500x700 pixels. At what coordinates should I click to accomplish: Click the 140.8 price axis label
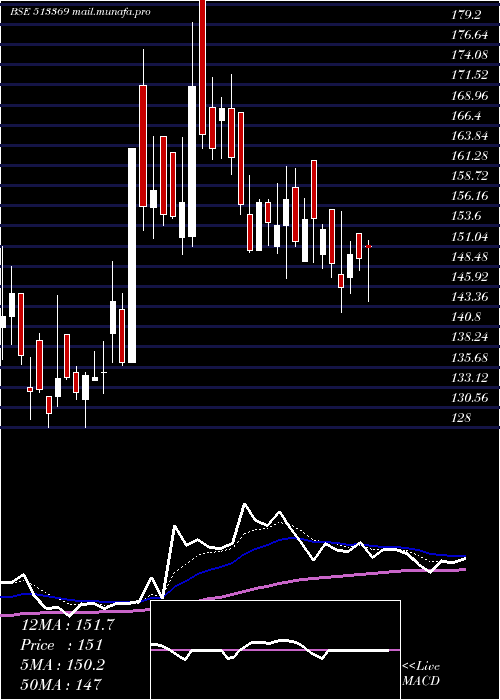click(x=466, y=317)
